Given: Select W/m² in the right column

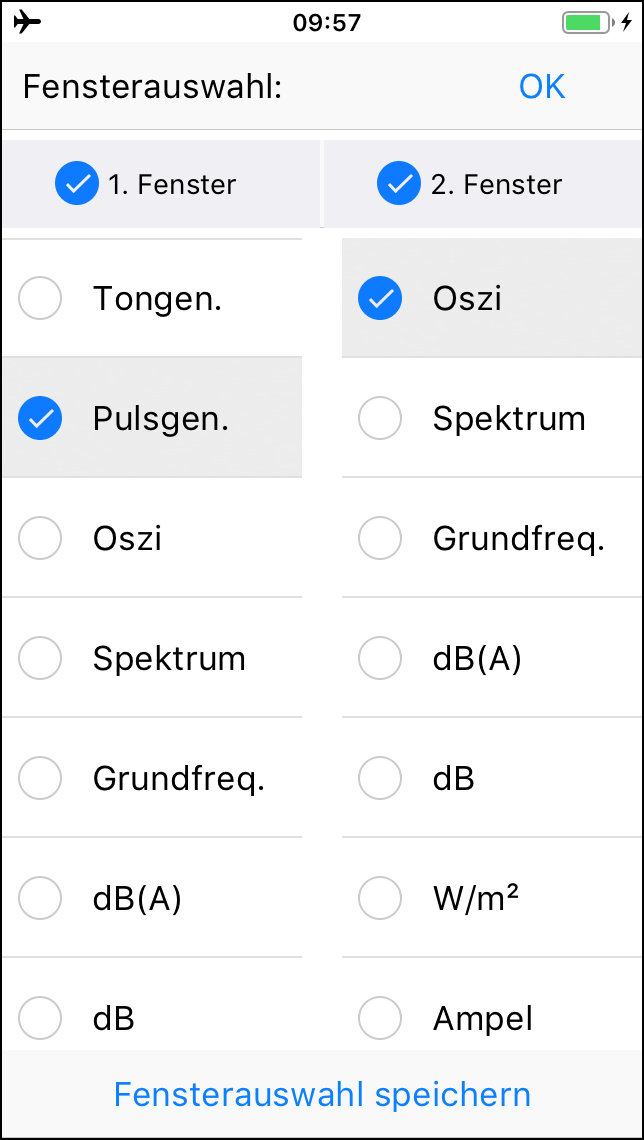Looking at the screenshot, I should [380, 898].
